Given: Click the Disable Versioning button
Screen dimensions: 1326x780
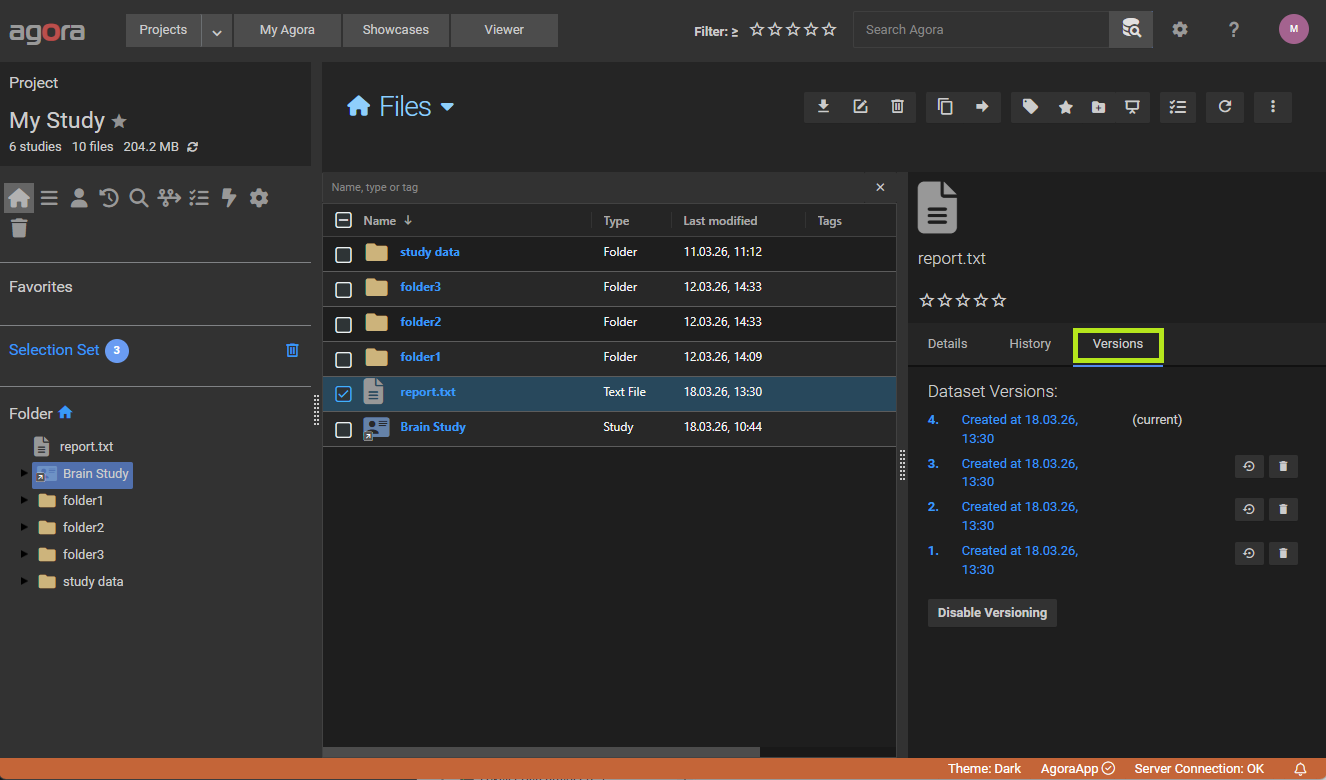Looking at the screenshot, I should [x=992, y=612].
